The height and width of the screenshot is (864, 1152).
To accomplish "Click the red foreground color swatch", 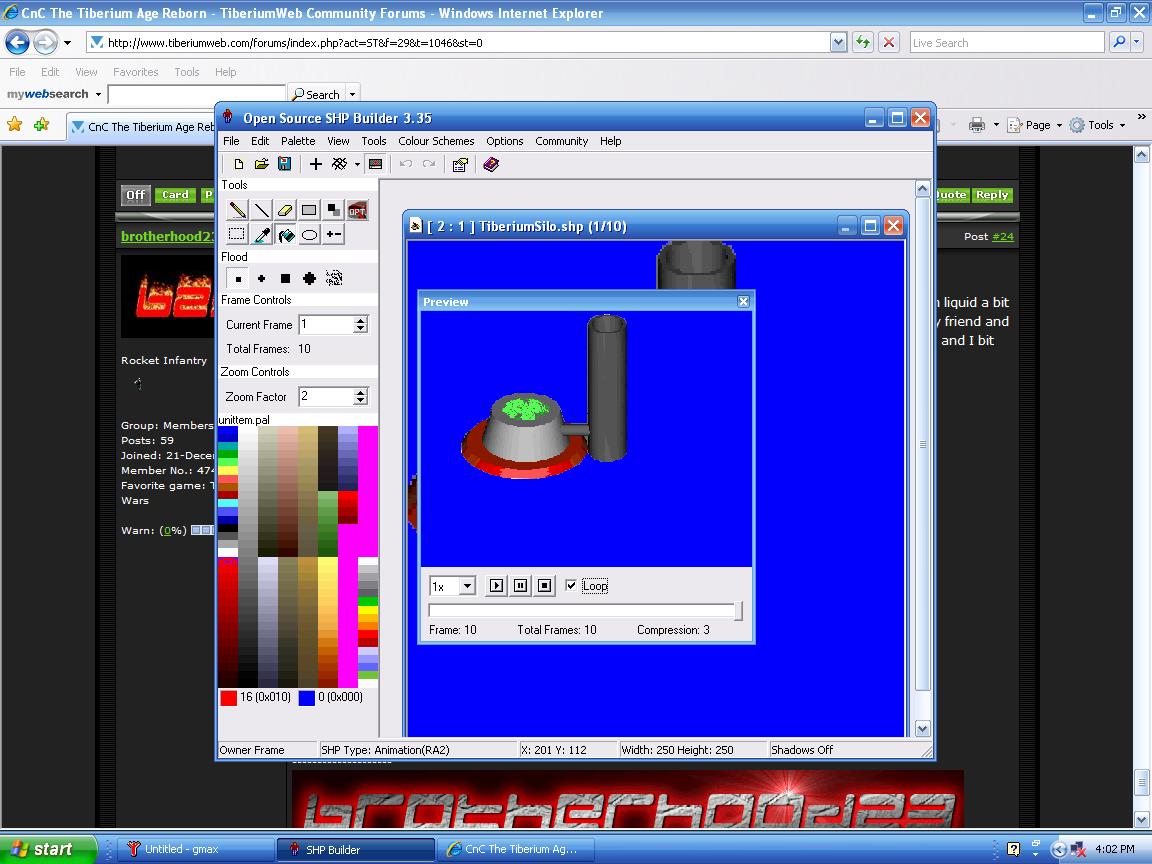I will pyautogui.click(x=228, y=698).
